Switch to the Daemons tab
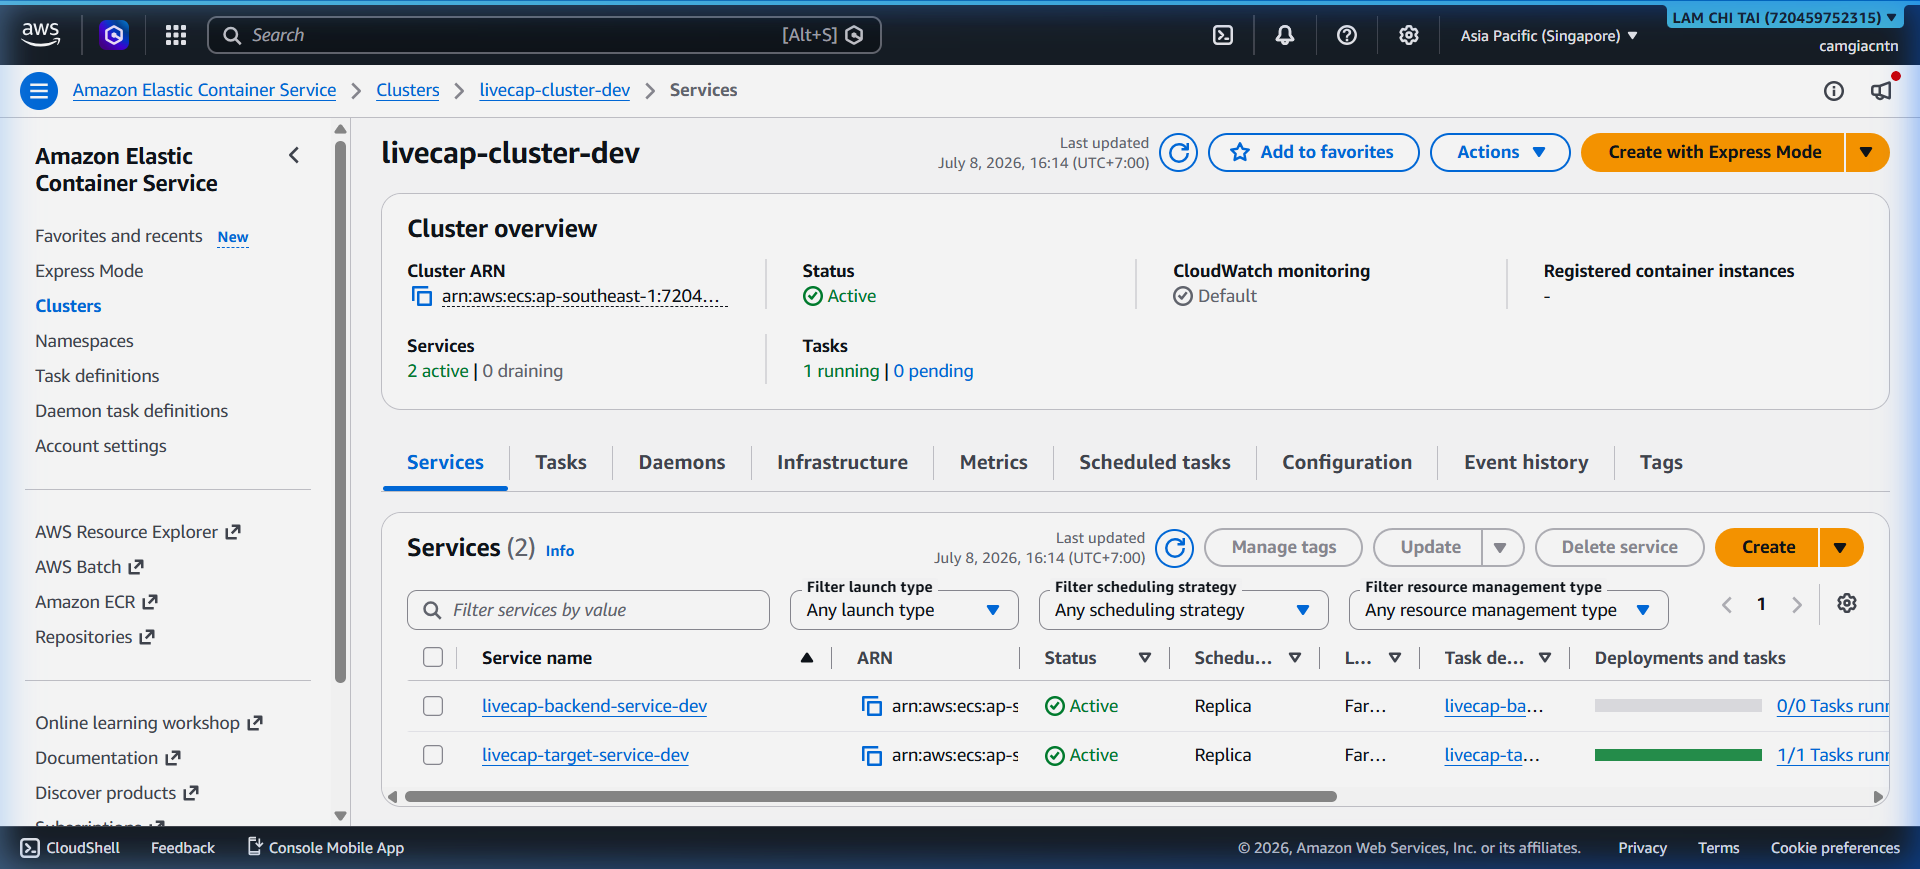Viewport: 1920px width, 869px height. pos(682,462)
